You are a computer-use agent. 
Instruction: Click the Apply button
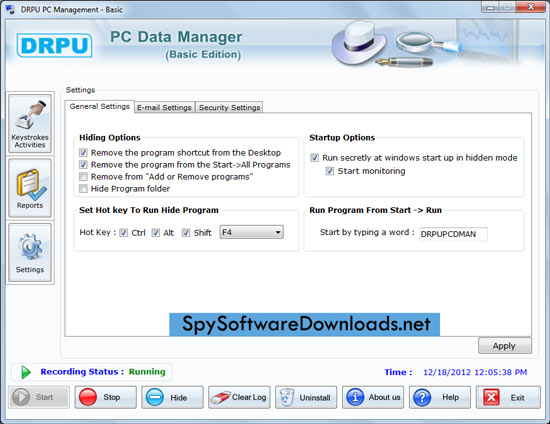pos(504,346)
